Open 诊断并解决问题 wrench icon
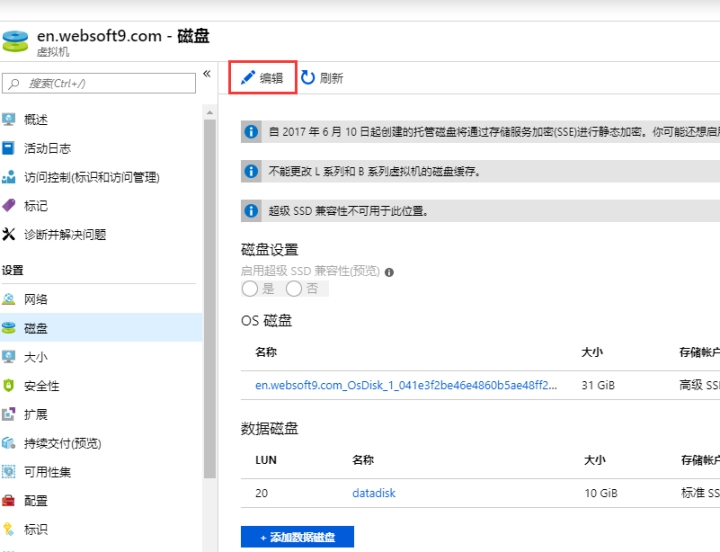This screenshot has height=552, width=720. 9,235
